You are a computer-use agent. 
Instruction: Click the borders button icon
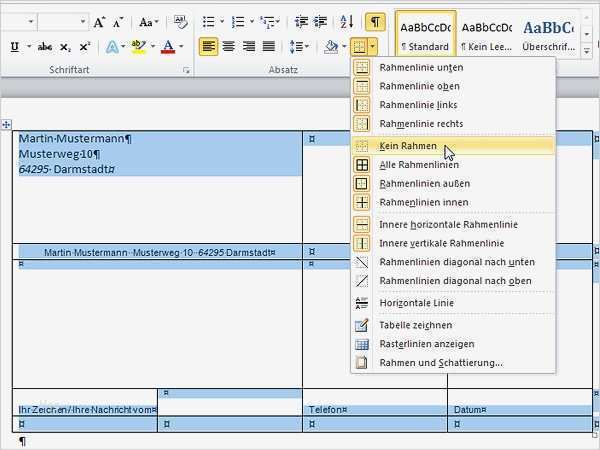[359, 47]
